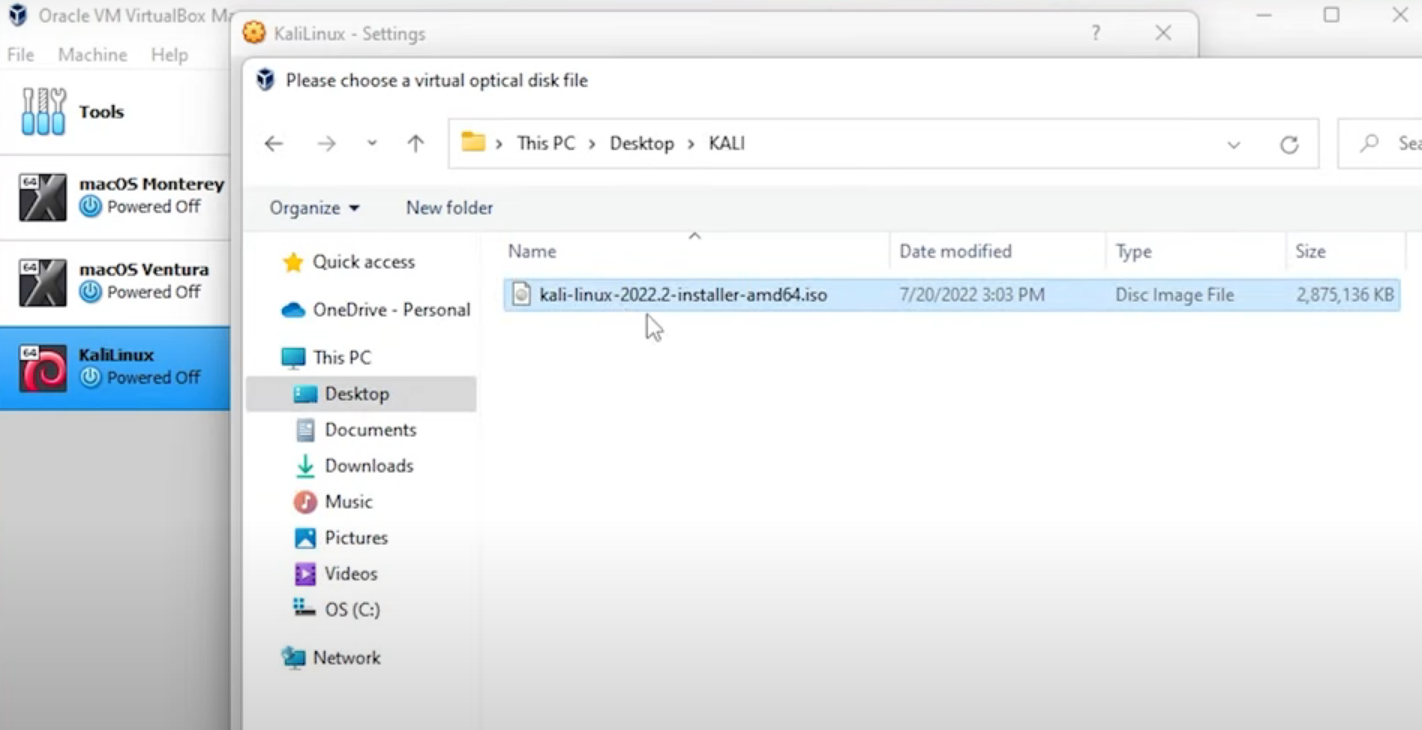Select This PC in the navigation pane
Image resolution: width=1422 pixels, height=730 pixels.
click(342, 358)
